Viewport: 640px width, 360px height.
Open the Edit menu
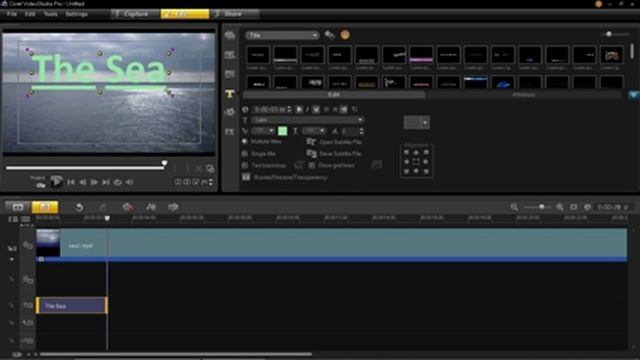point(30,14)
